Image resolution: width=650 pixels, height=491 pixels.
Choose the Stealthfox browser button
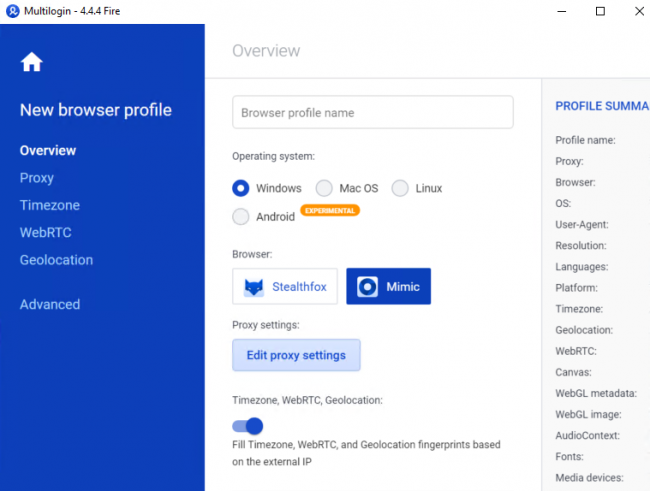click(x=285, y=287)
